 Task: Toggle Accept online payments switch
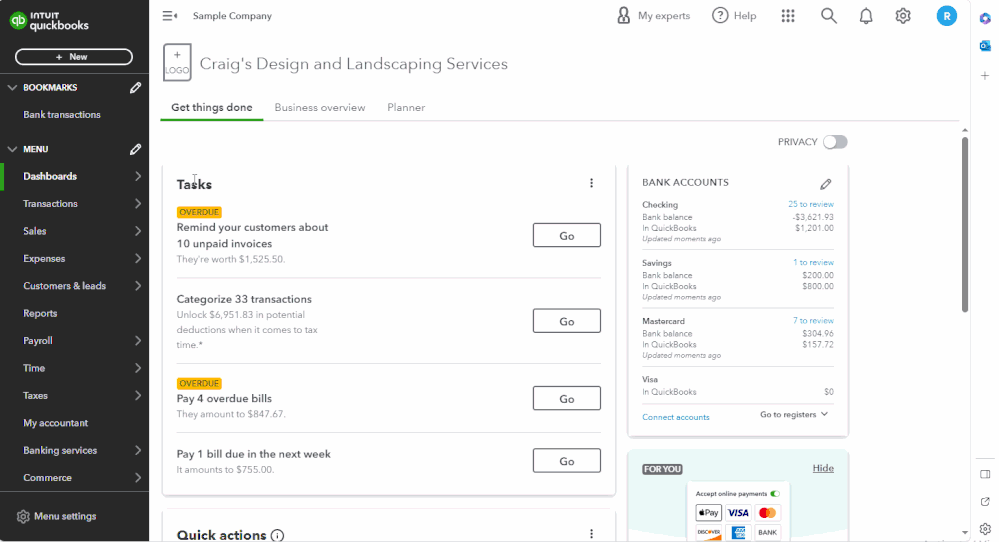pos(775,493)
